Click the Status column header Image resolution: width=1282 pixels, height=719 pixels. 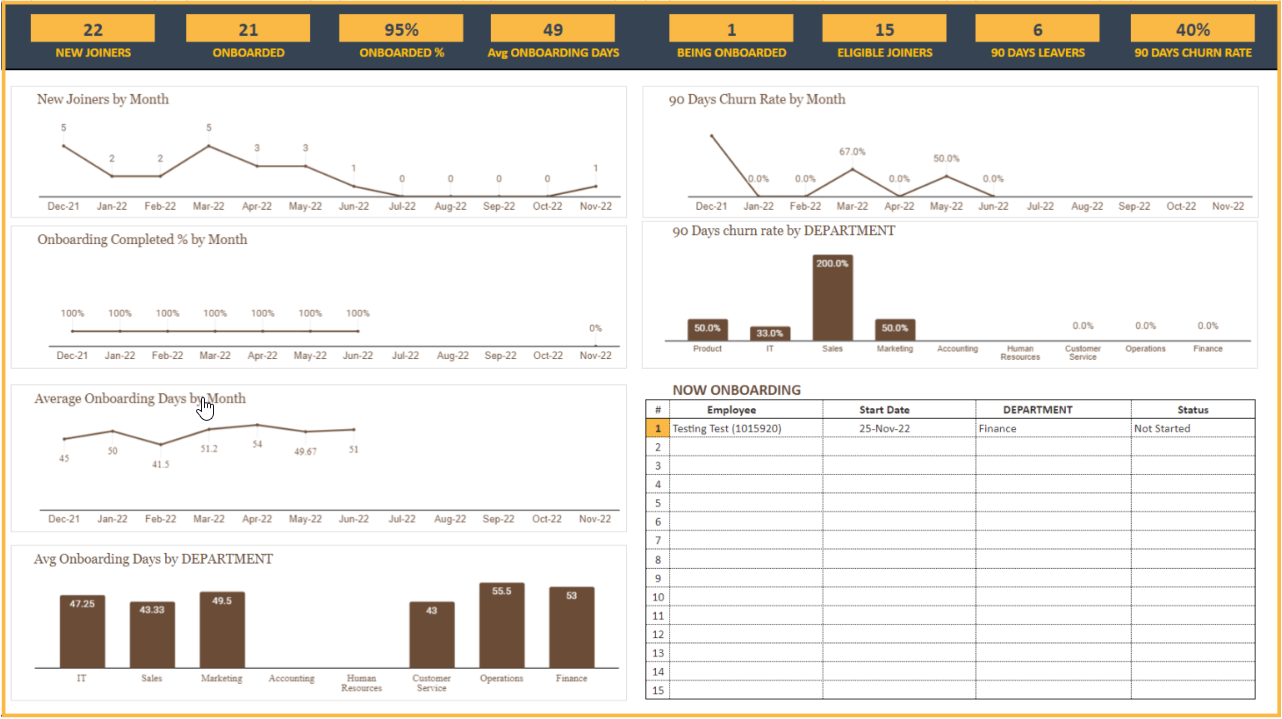pos(1192,409)
